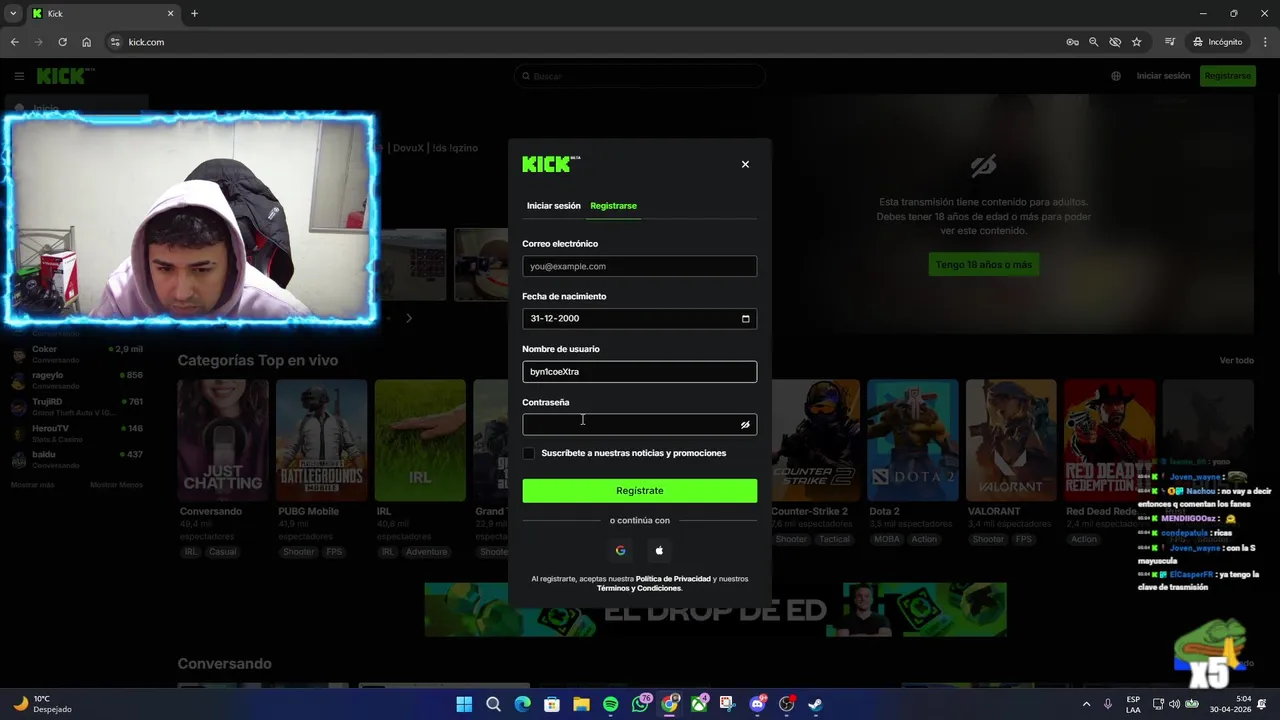Open the ESP LAA keyboard language switcher

[x=1133, y=704]
